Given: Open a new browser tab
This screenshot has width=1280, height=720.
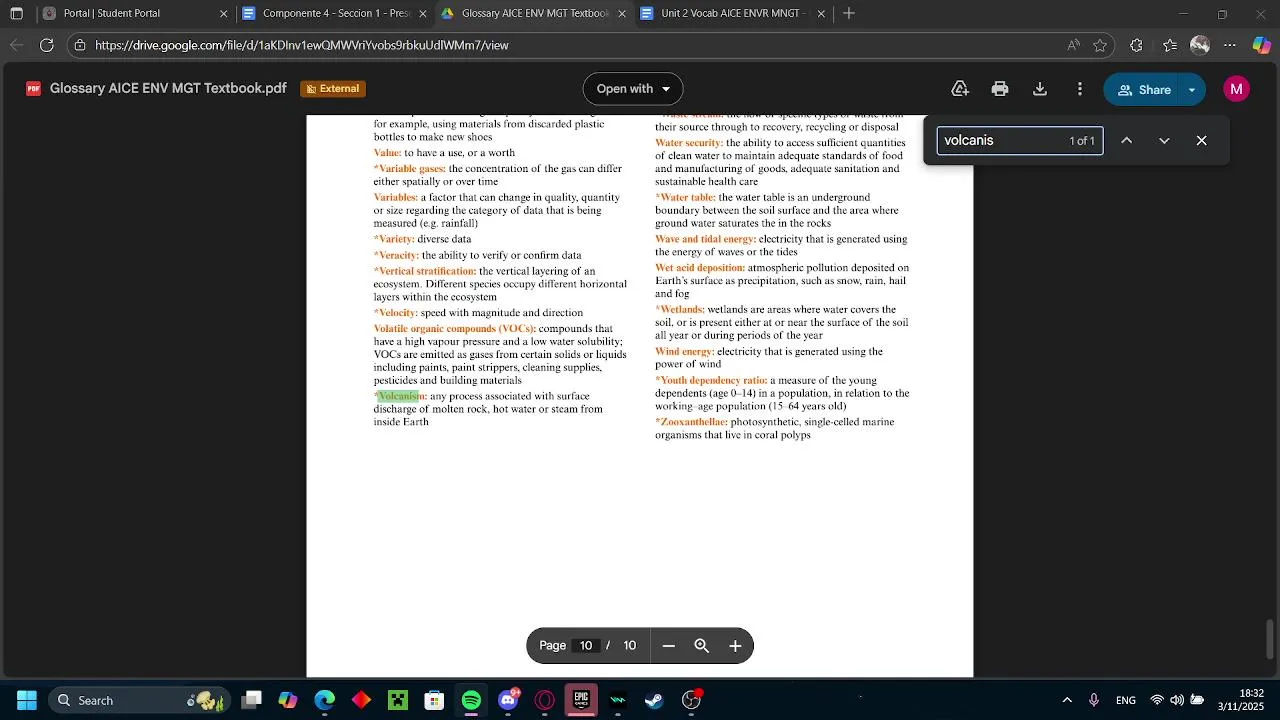Looking at the screenshot, I should 849,14.
